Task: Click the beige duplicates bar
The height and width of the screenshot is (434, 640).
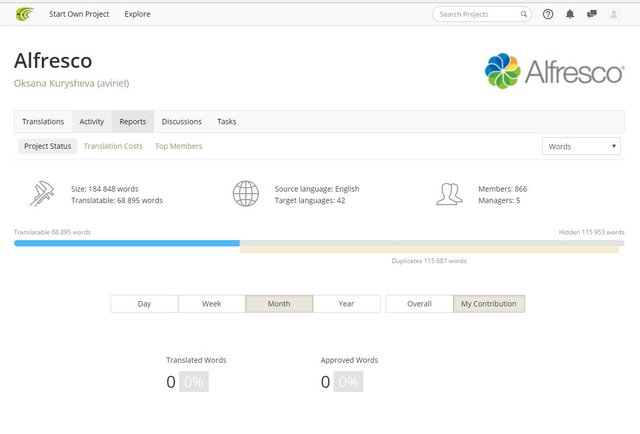Action: (x=429, y=250)
